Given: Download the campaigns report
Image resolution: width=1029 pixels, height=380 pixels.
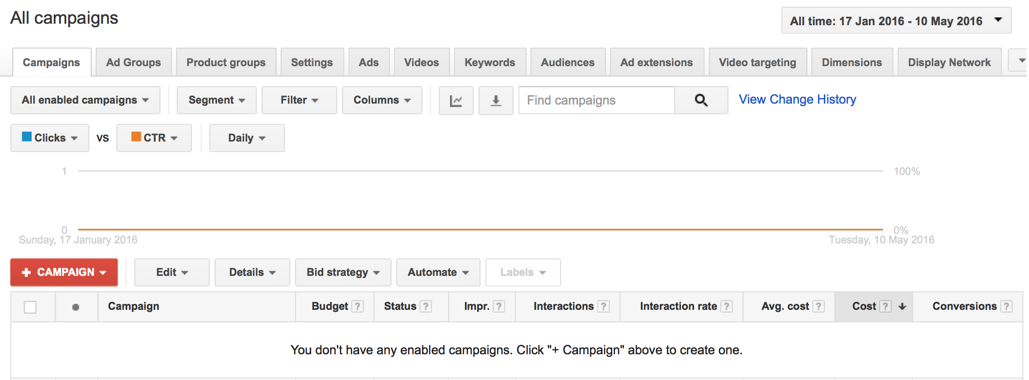Looking at the screenshot, I should (x=496, y=100).
